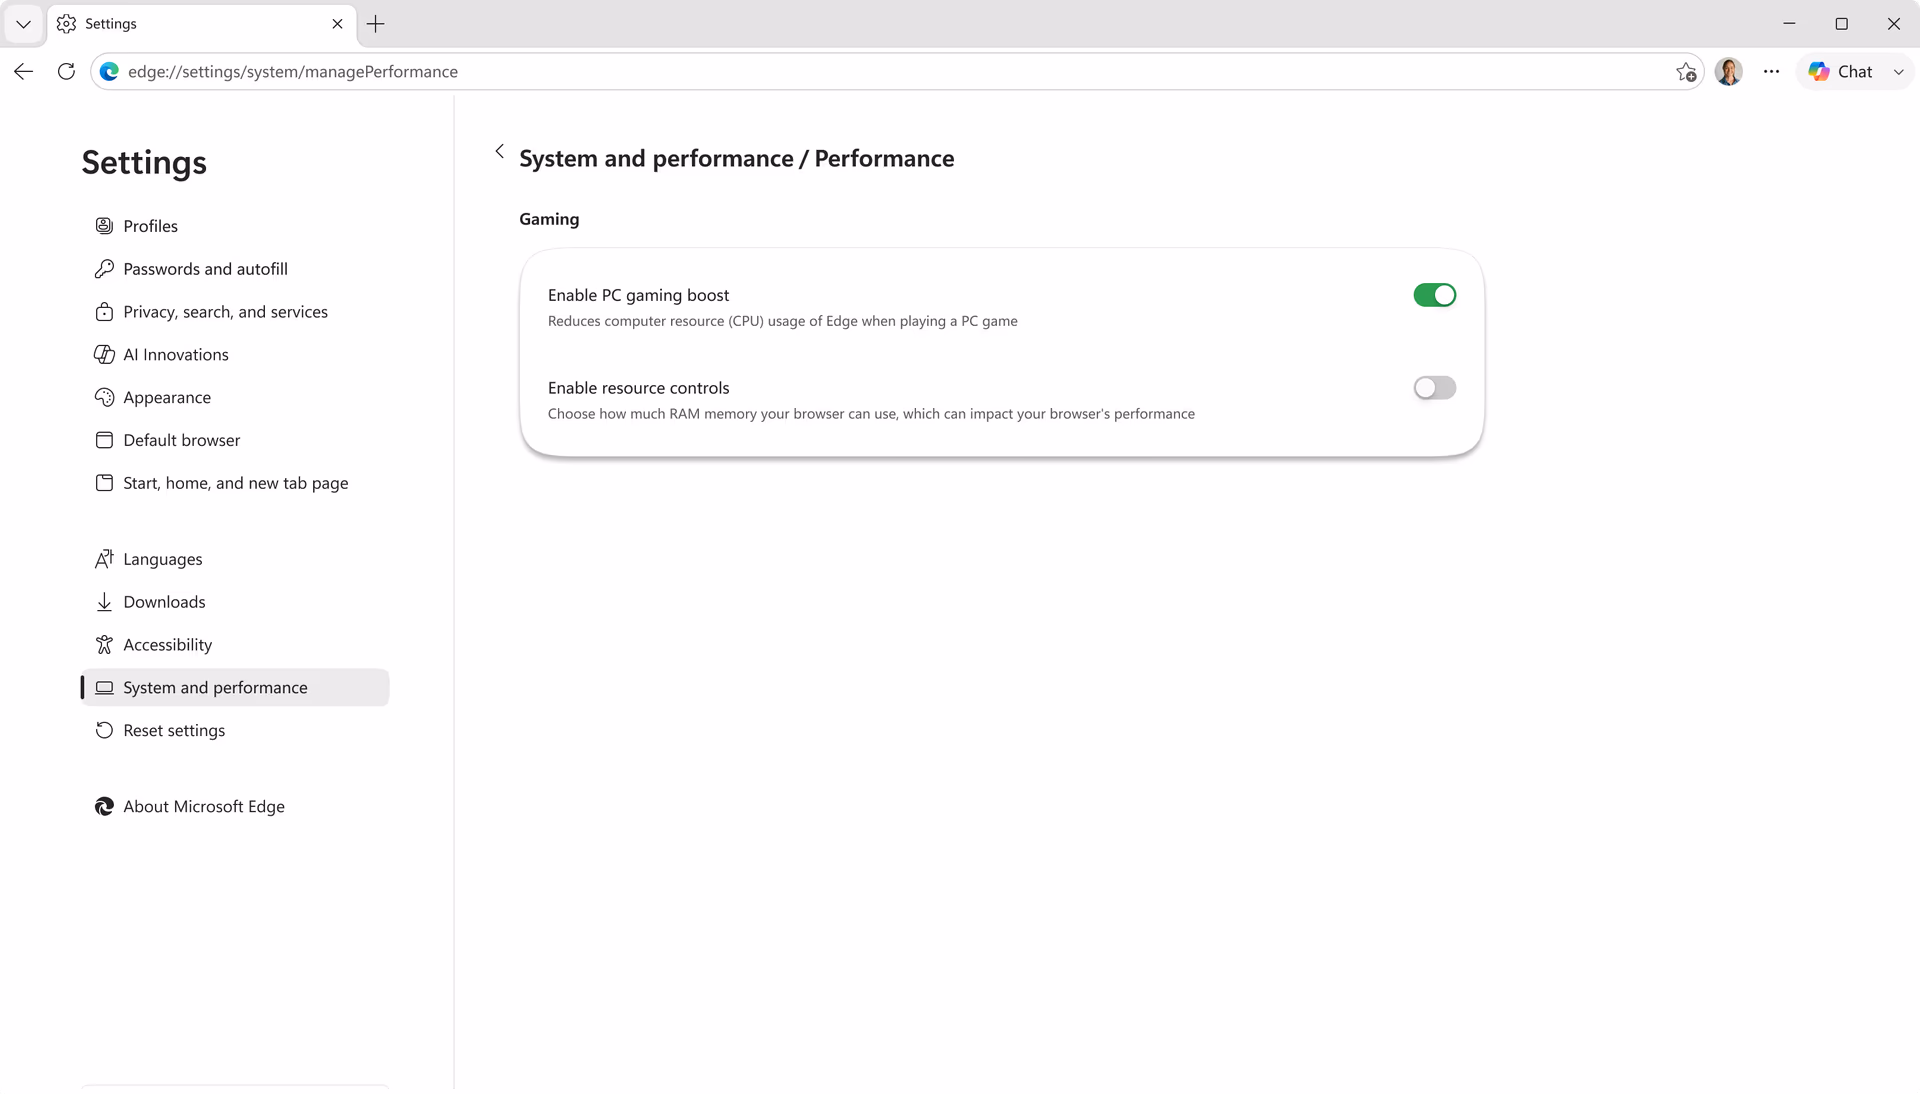Open Downloads settings

click(x=235, y=602)
